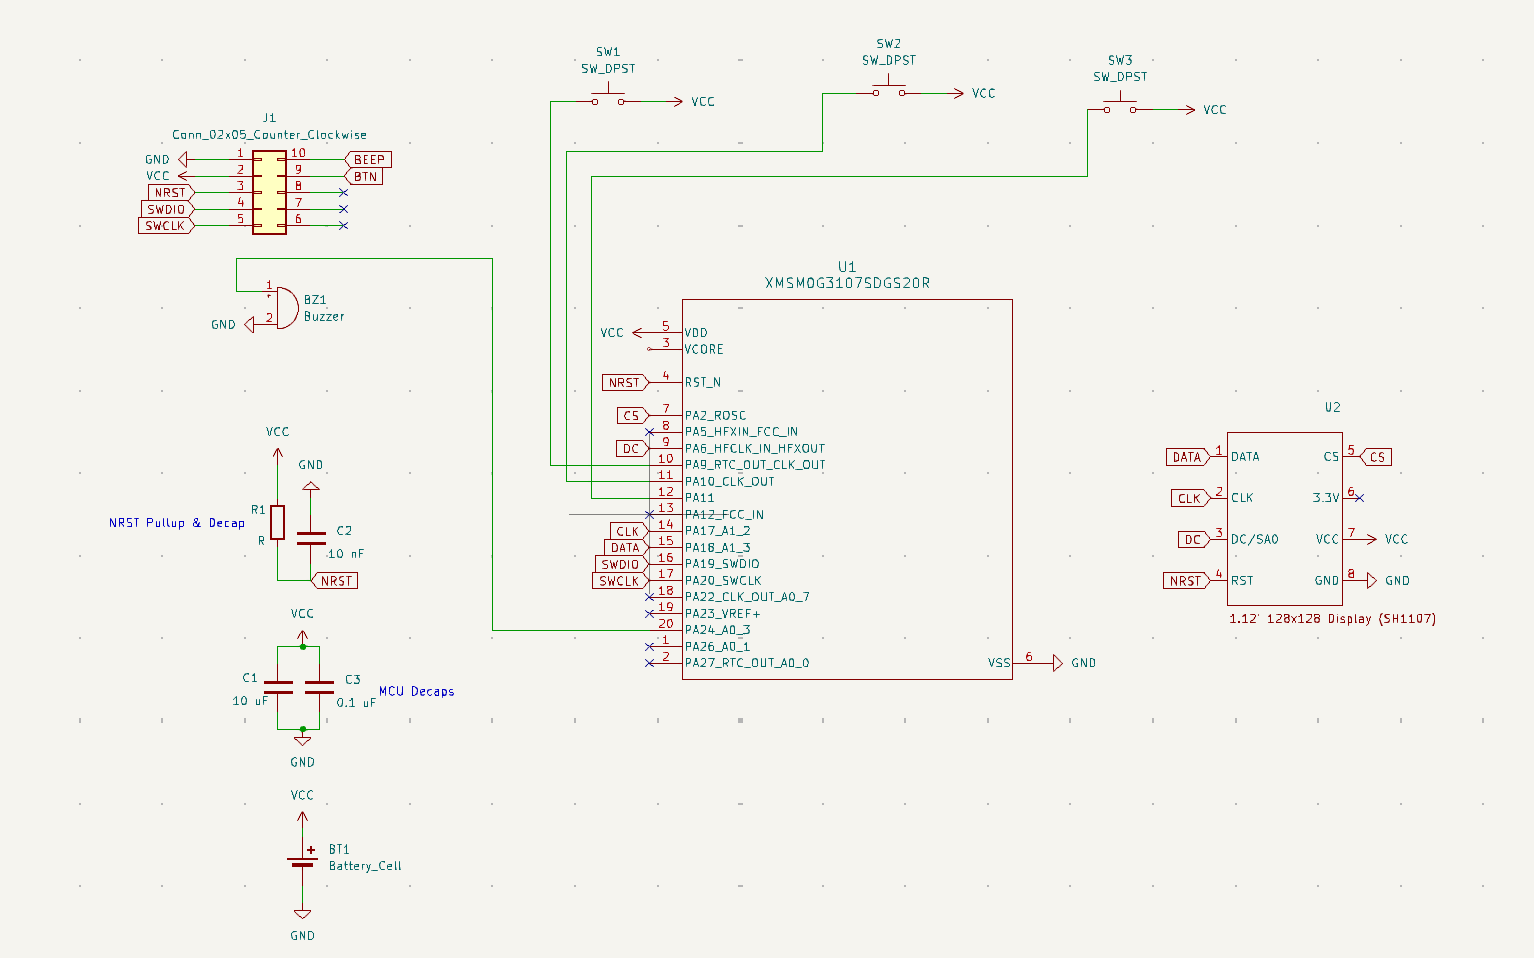Click the GND symbol on U2 pin 8
This screenshot has height=958, width=1534.
[1371, 580]
